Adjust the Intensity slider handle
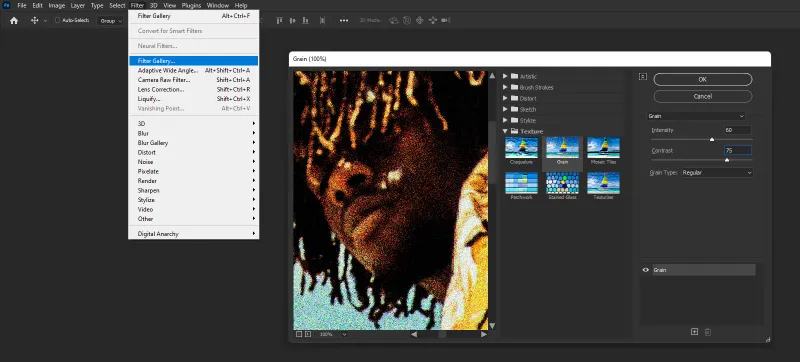Image resolution: width=800 pixels, height=362 pixels. pos(712,139)
